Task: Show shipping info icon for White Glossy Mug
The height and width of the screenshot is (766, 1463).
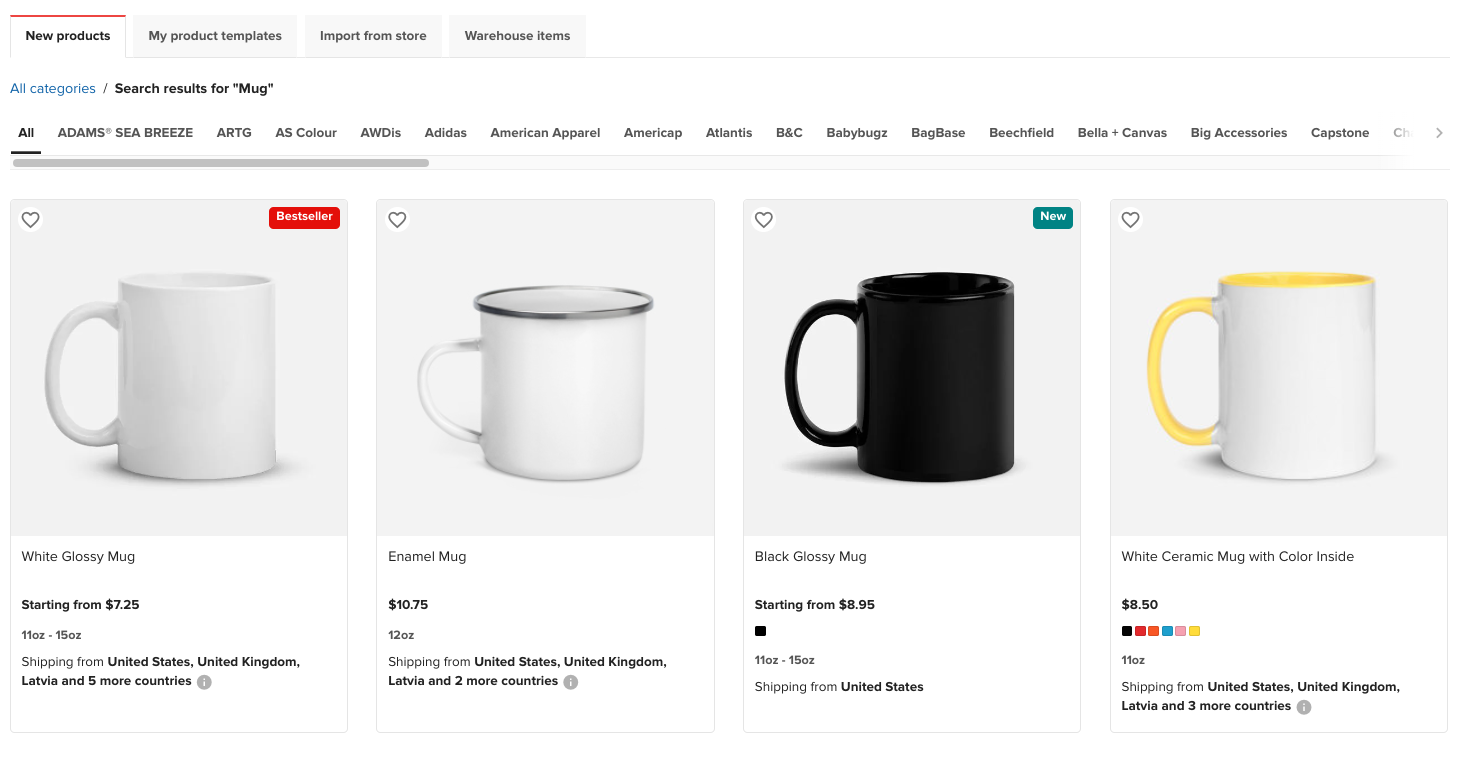Action: click(204, 682)
